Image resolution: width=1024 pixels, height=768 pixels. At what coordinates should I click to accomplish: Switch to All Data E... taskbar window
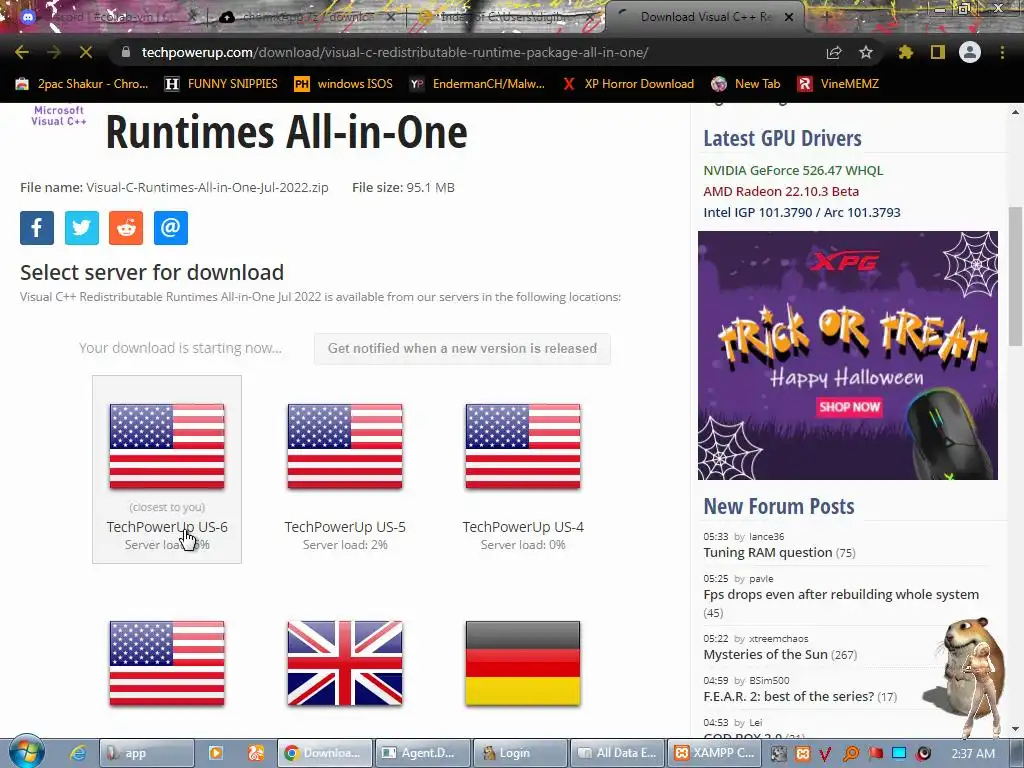coord(618,753)
